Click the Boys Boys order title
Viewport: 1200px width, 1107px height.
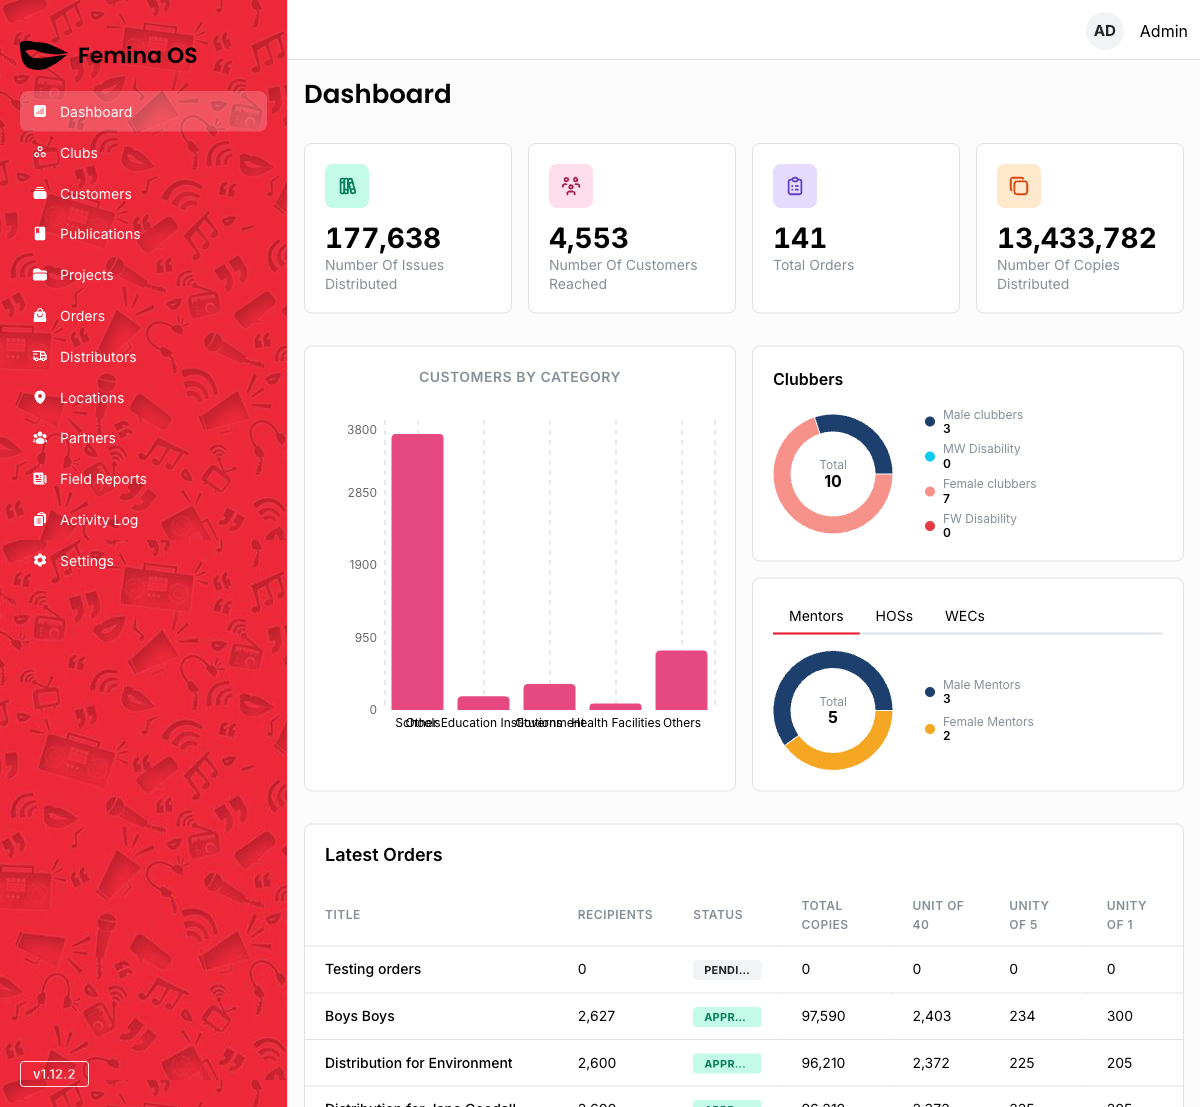coord(360,1016)
